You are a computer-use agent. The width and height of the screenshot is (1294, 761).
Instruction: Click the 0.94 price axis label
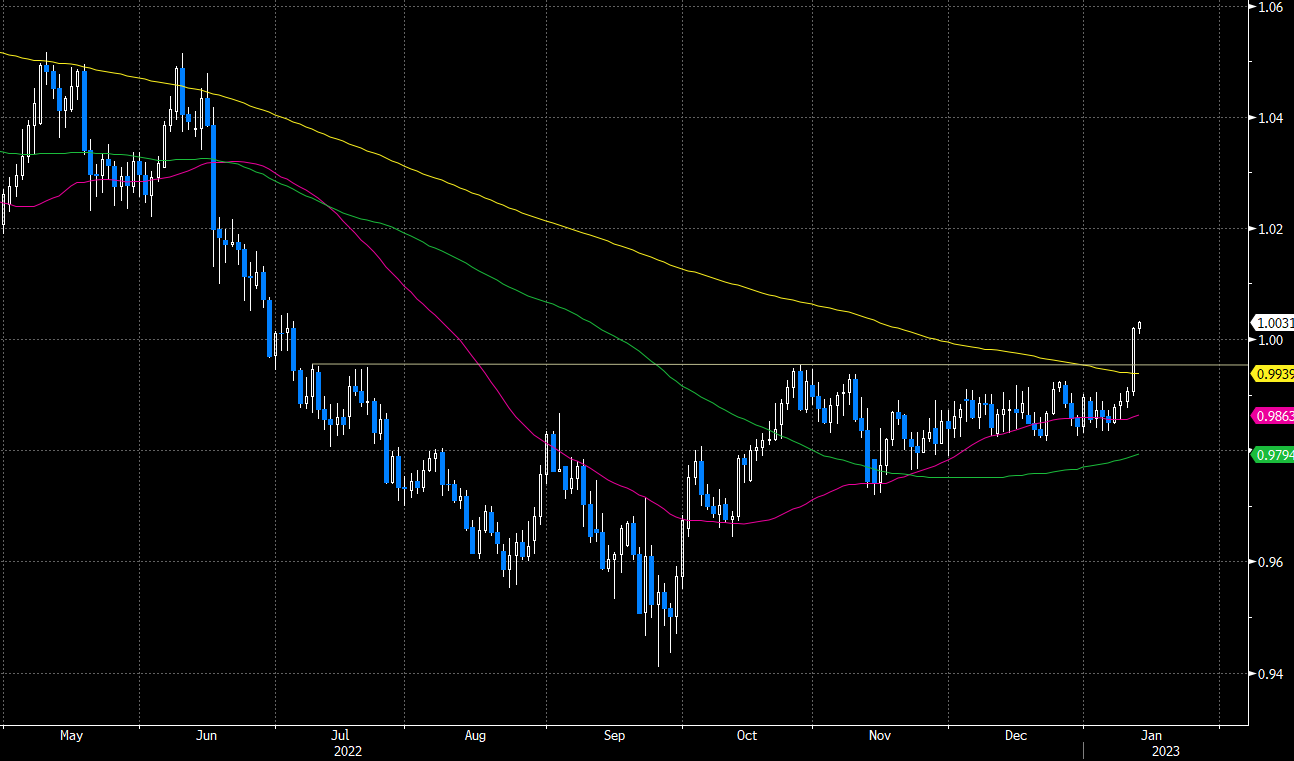coord(1271,674)
